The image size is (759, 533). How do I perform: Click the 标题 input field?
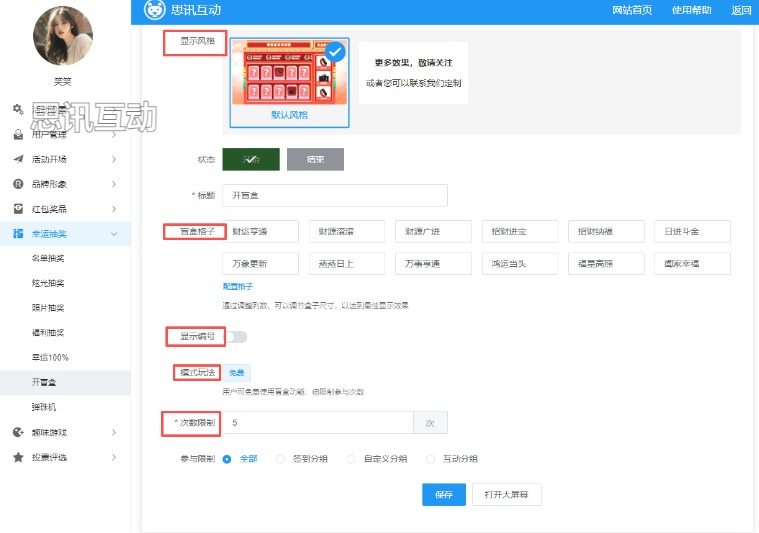[x=334, y=195]
